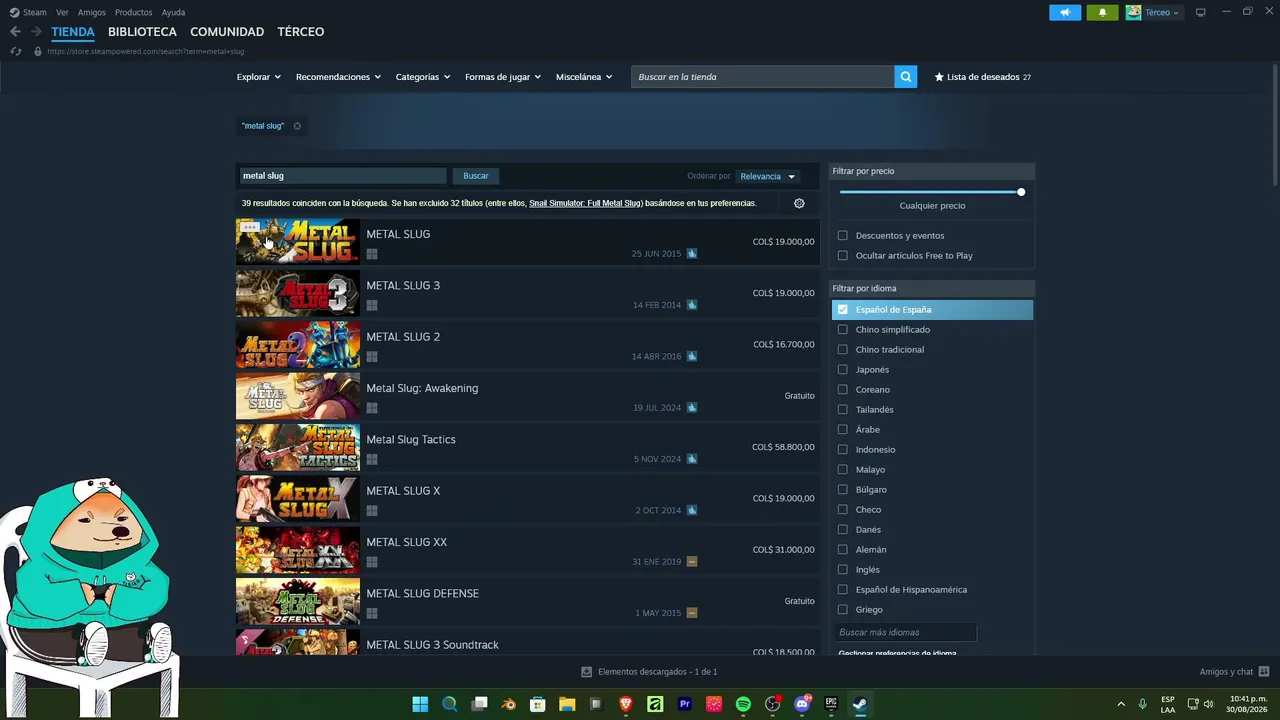Click the magnifier search button in store
Viewport: 1280px width, 720px height.
click(x=905, y=77)
